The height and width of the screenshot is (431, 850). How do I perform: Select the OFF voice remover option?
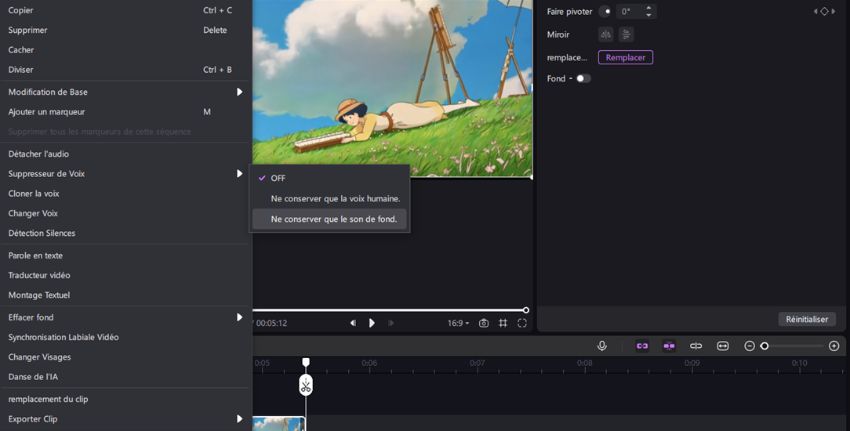pyautogui.click(x=278, y=178)
